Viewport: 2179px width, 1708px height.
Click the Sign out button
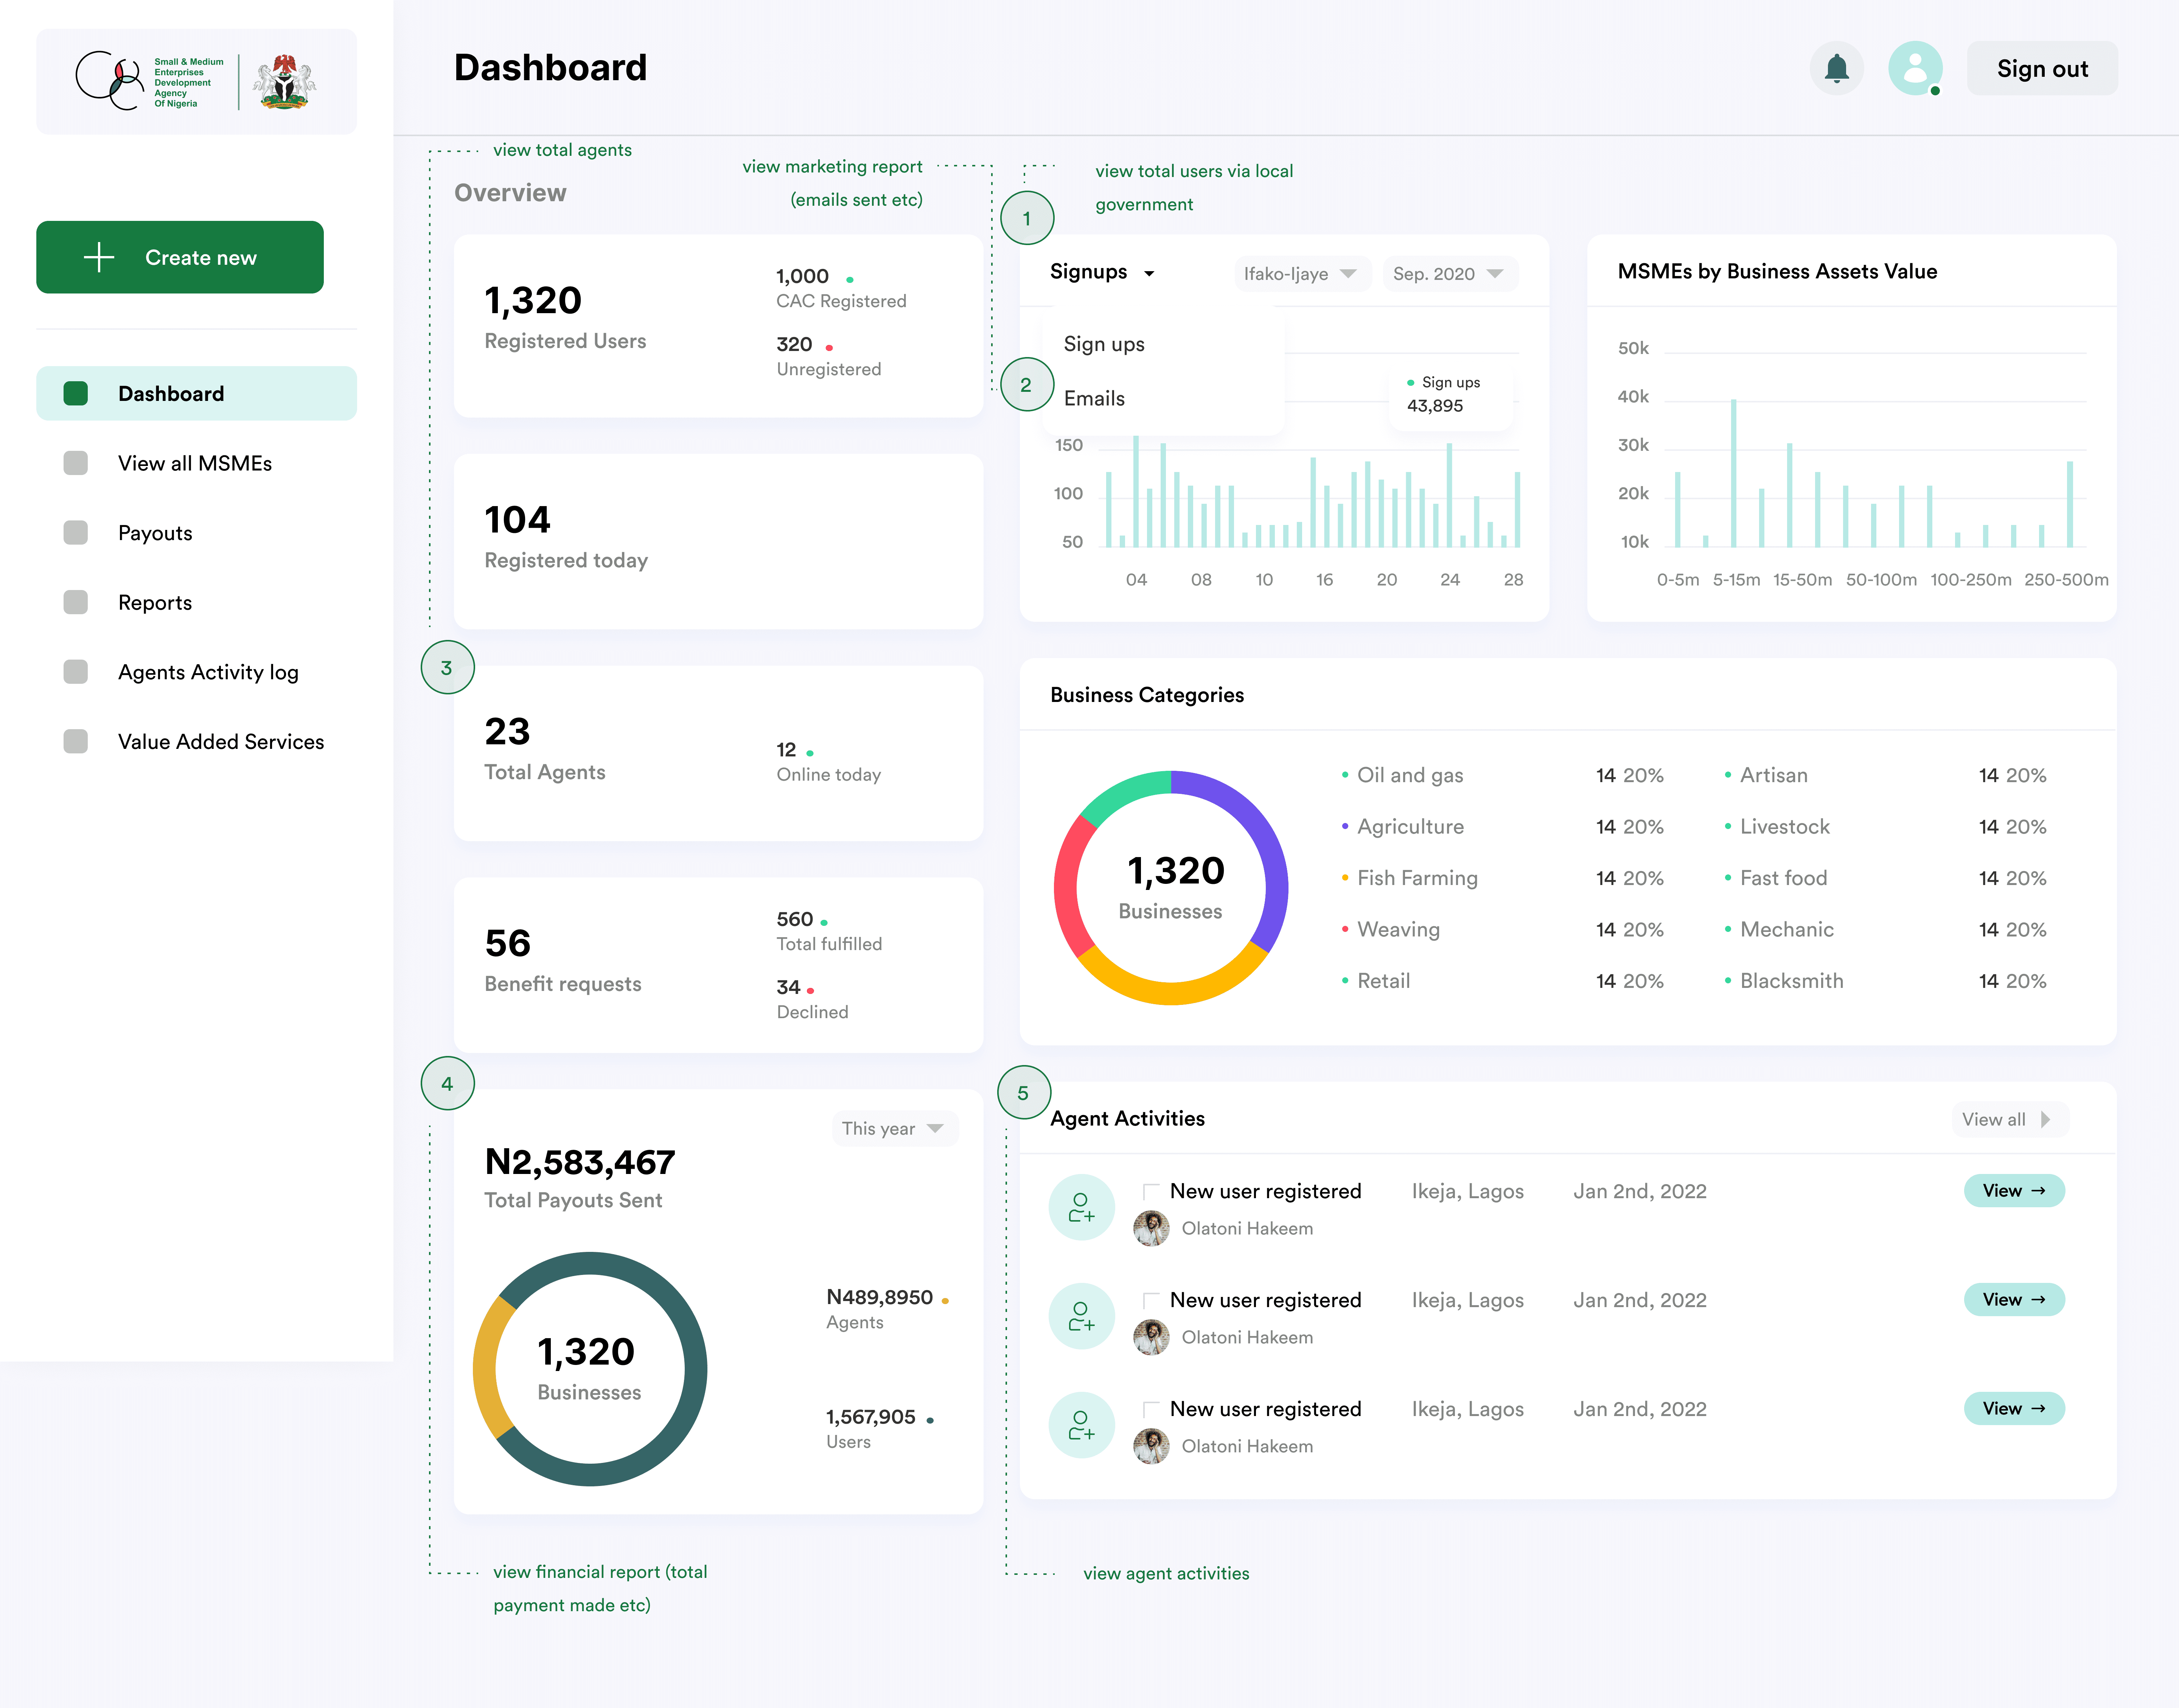(2042, 68)
